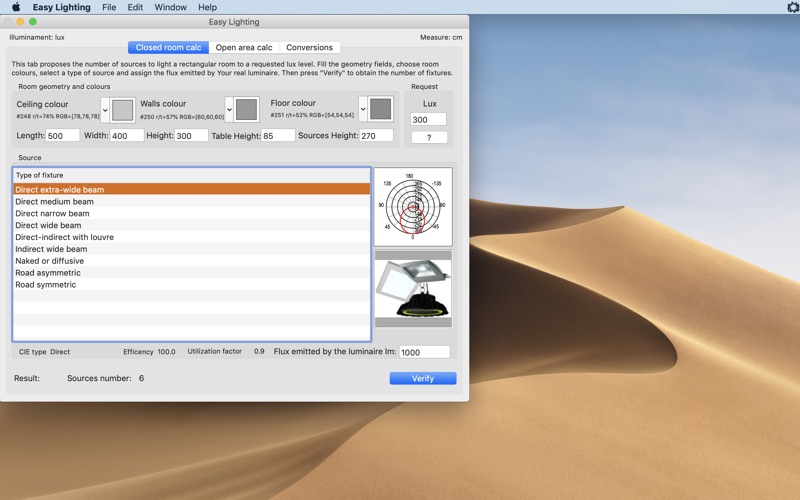800x500 pixels.
Task: Expand the Floor colour dropdown arrow
Action: (x=363, y=109)
